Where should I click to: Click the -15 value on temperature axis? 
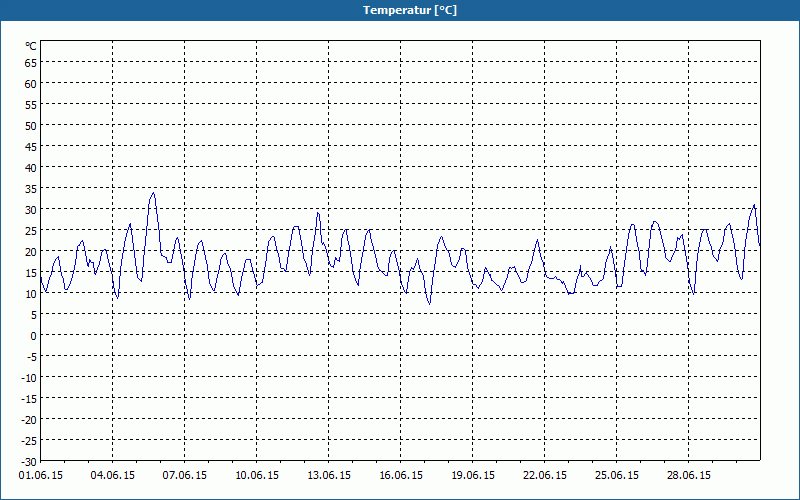point(29,398)
